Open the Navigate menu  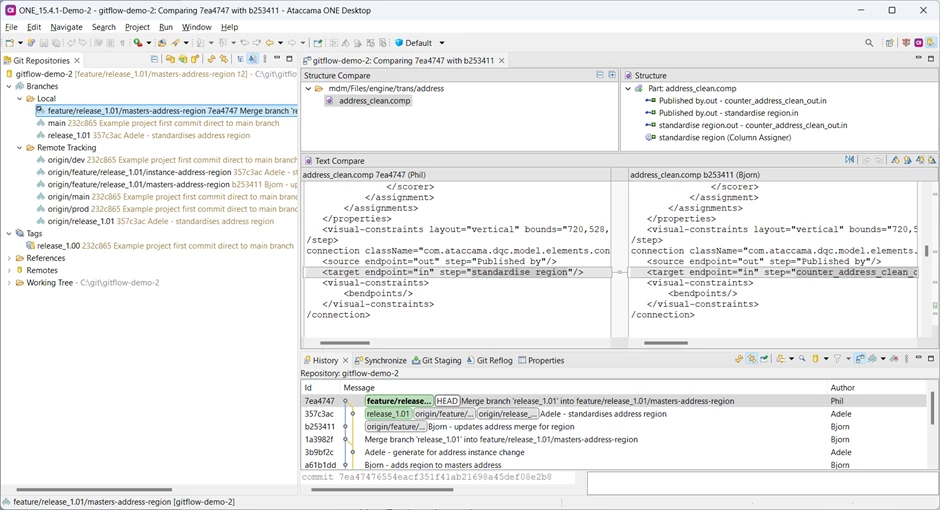tap(67, 27)
